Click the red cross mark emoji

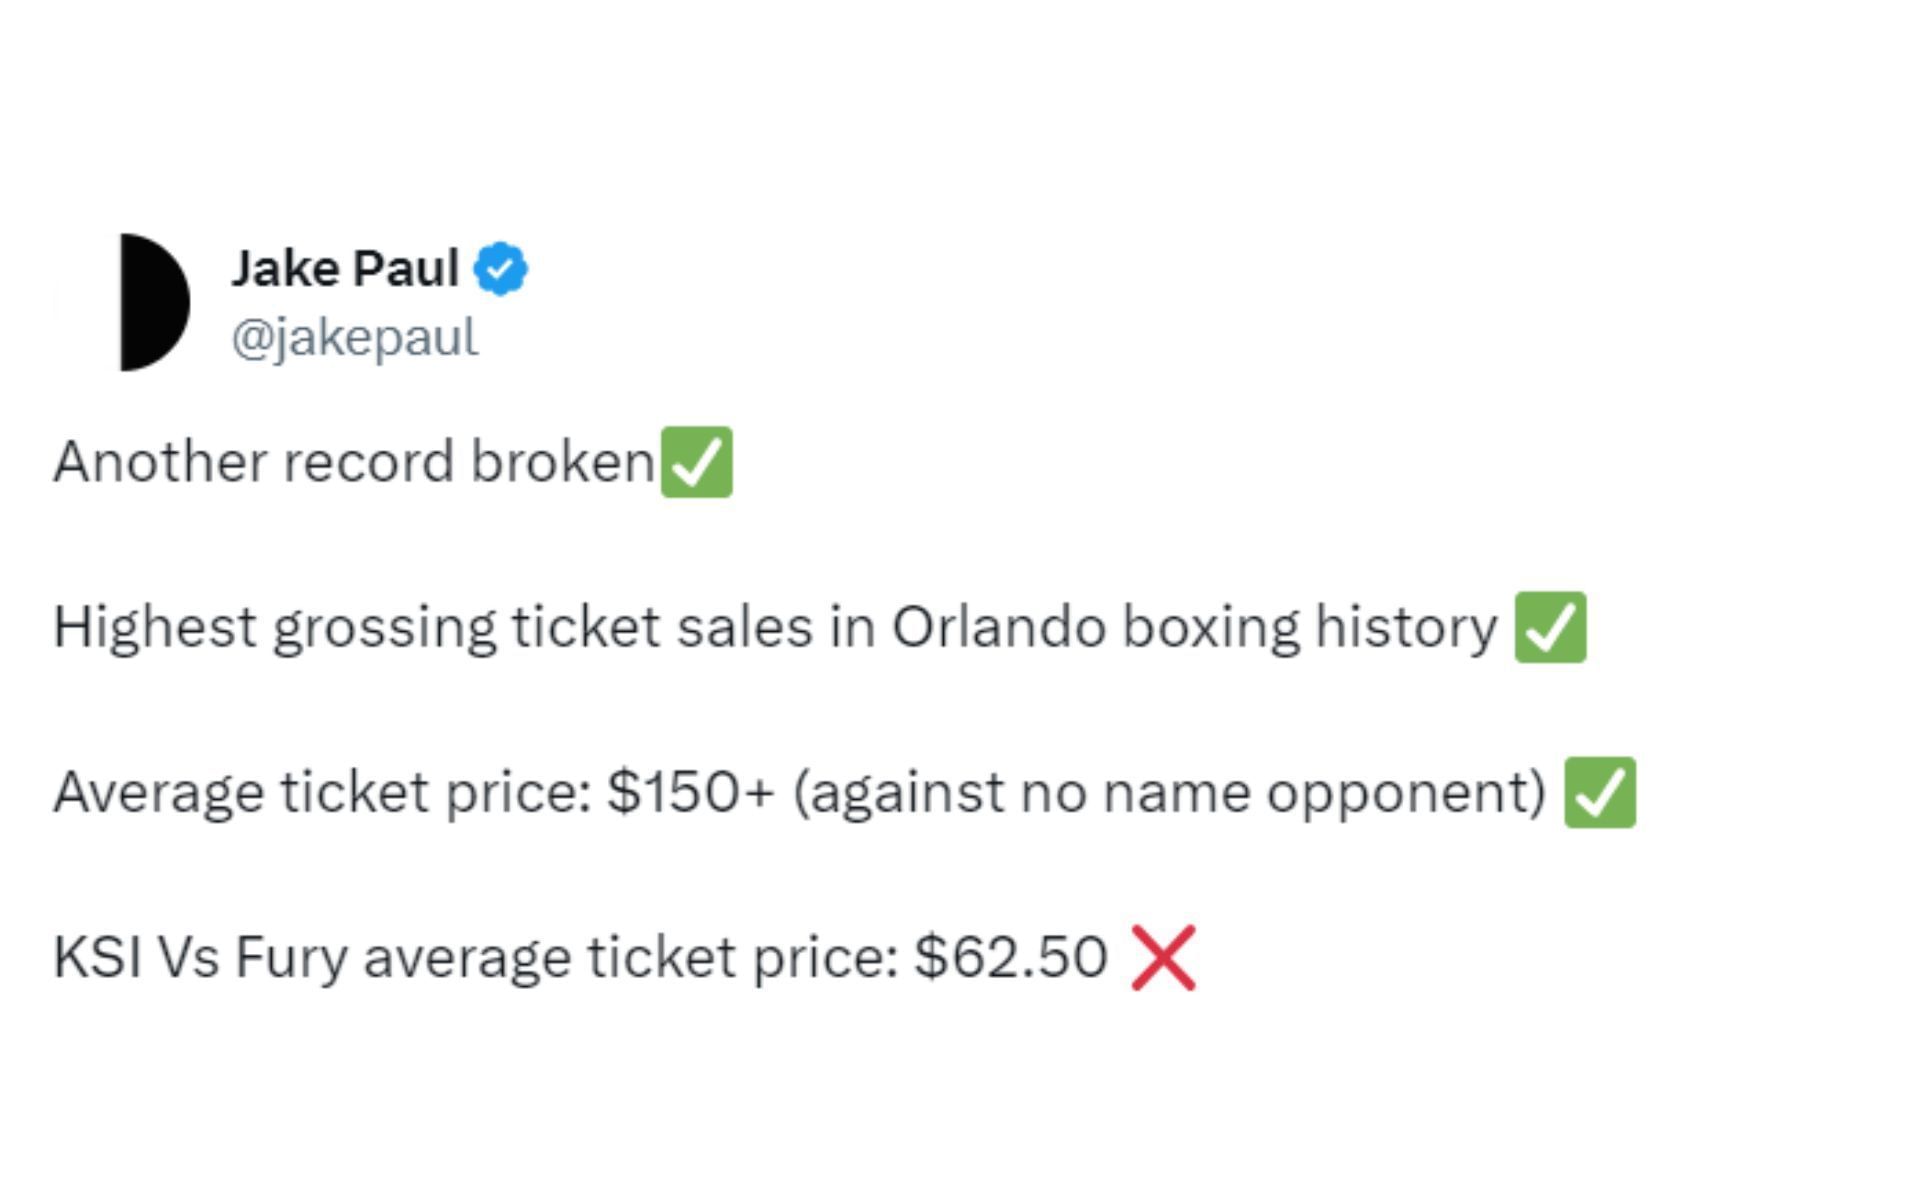pyautogui.click(x=1163, y=958)
